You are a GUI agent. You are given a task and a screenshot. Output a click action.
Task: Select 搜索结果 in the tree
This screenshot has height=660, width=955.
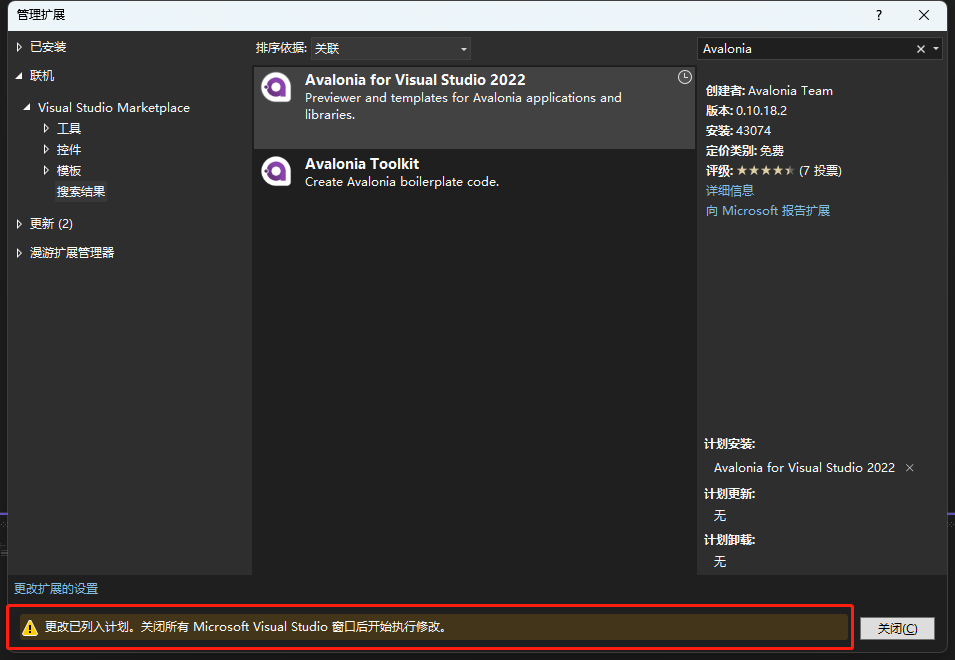click(x=81, y=191)
